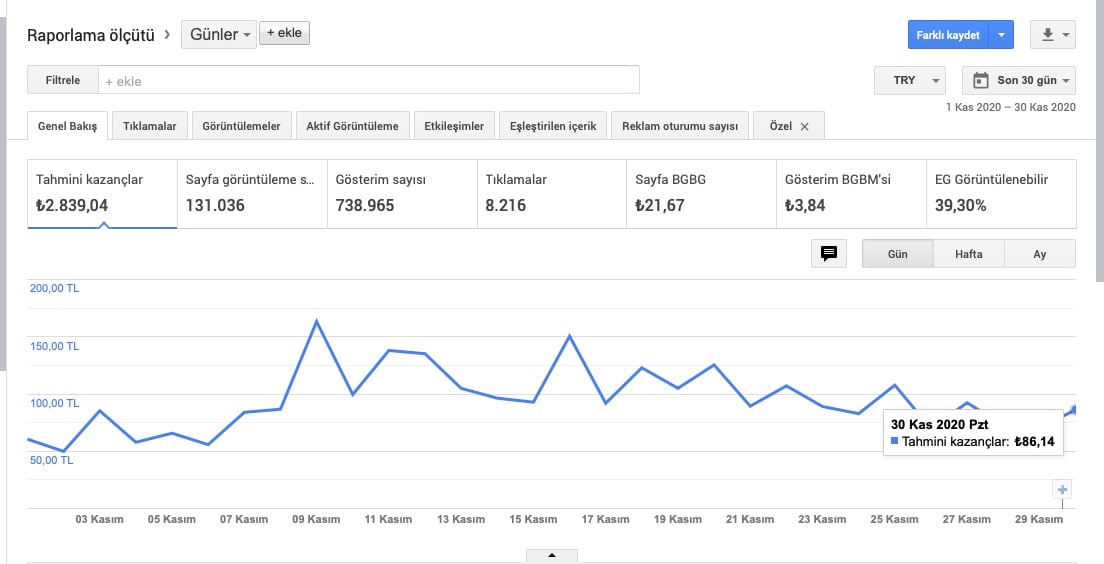Click the blue Tahmini kazançlar legend square
This screenshot has height=564, width=1104.
894,441
